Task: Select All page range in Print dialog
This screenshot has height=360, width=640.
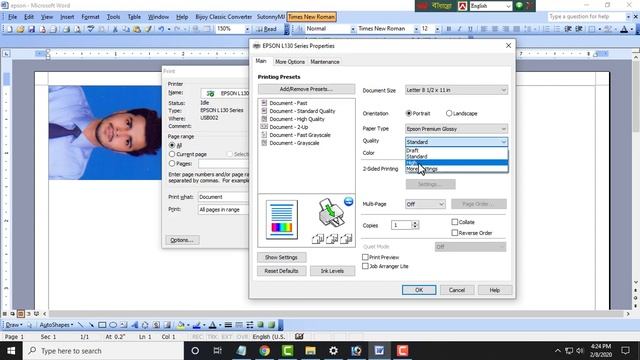Action: tap(172, 145)
